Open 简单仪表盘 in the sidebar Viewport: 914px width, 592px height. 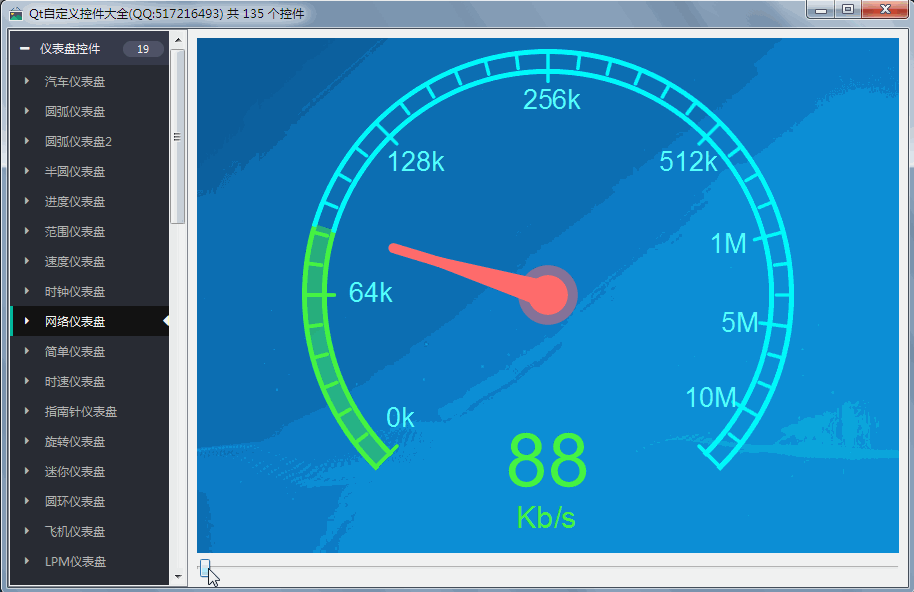point(75,351)
